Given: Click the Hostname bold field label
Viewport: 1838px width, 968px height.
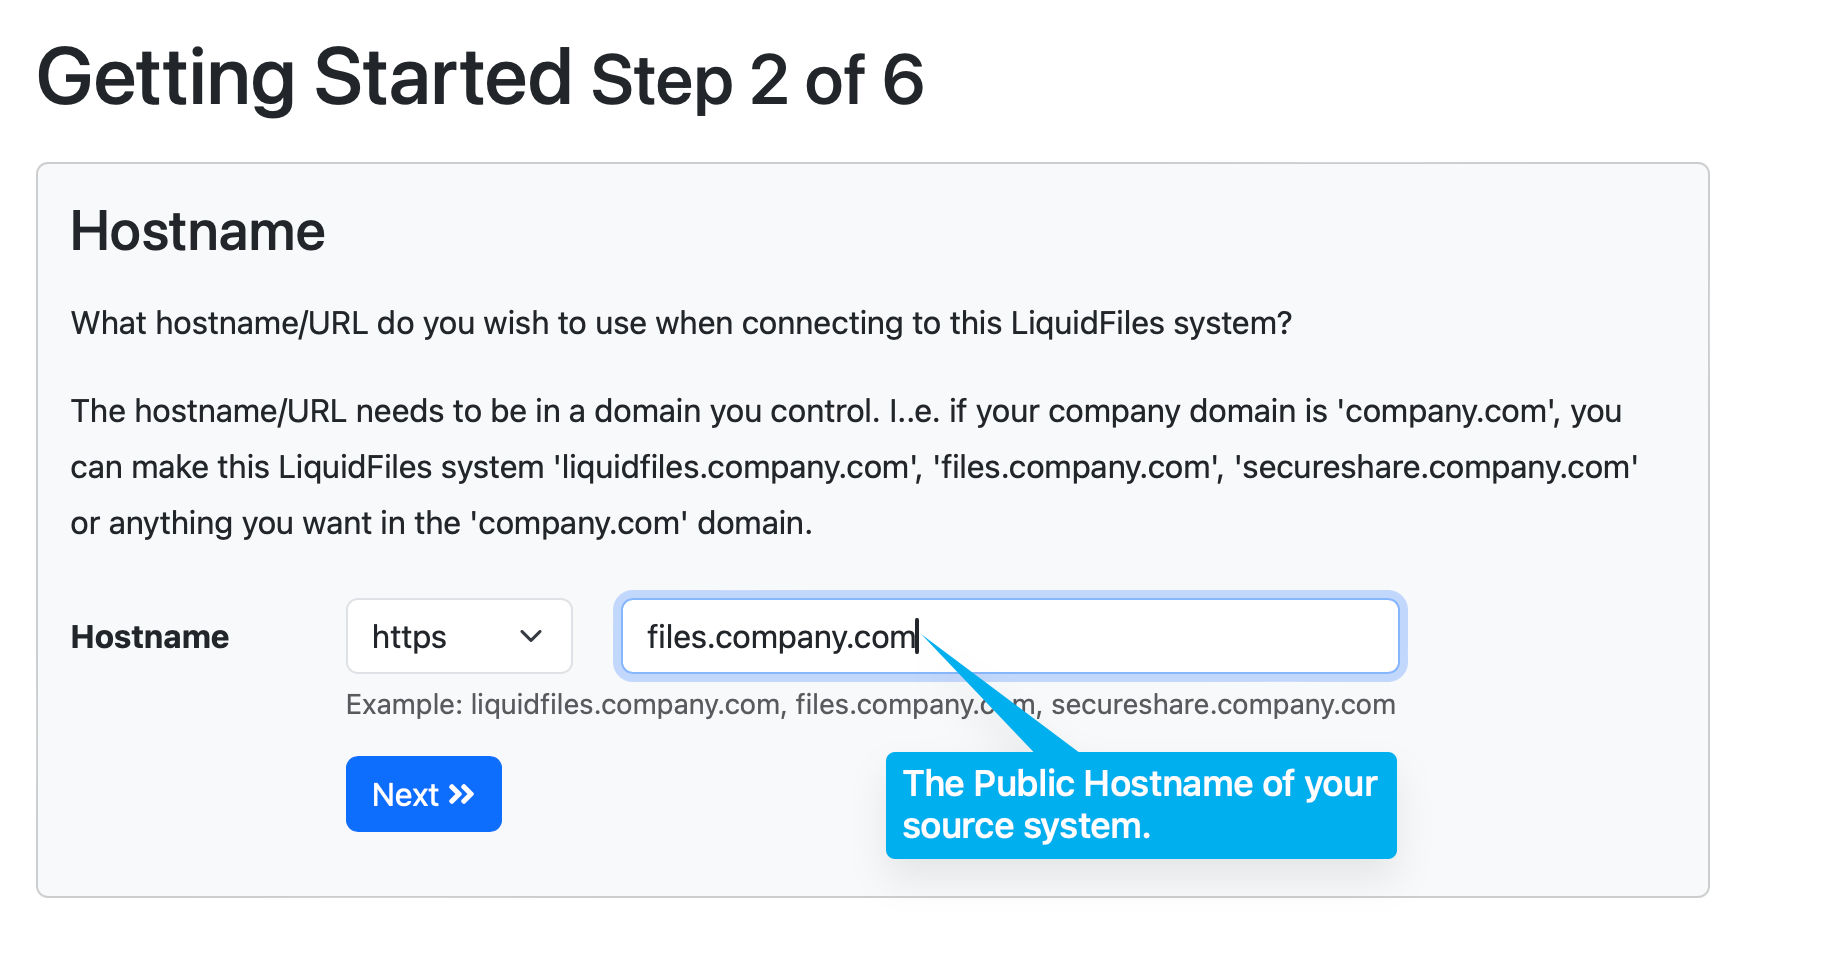Looking at the screenshot, I should [148, 636].
